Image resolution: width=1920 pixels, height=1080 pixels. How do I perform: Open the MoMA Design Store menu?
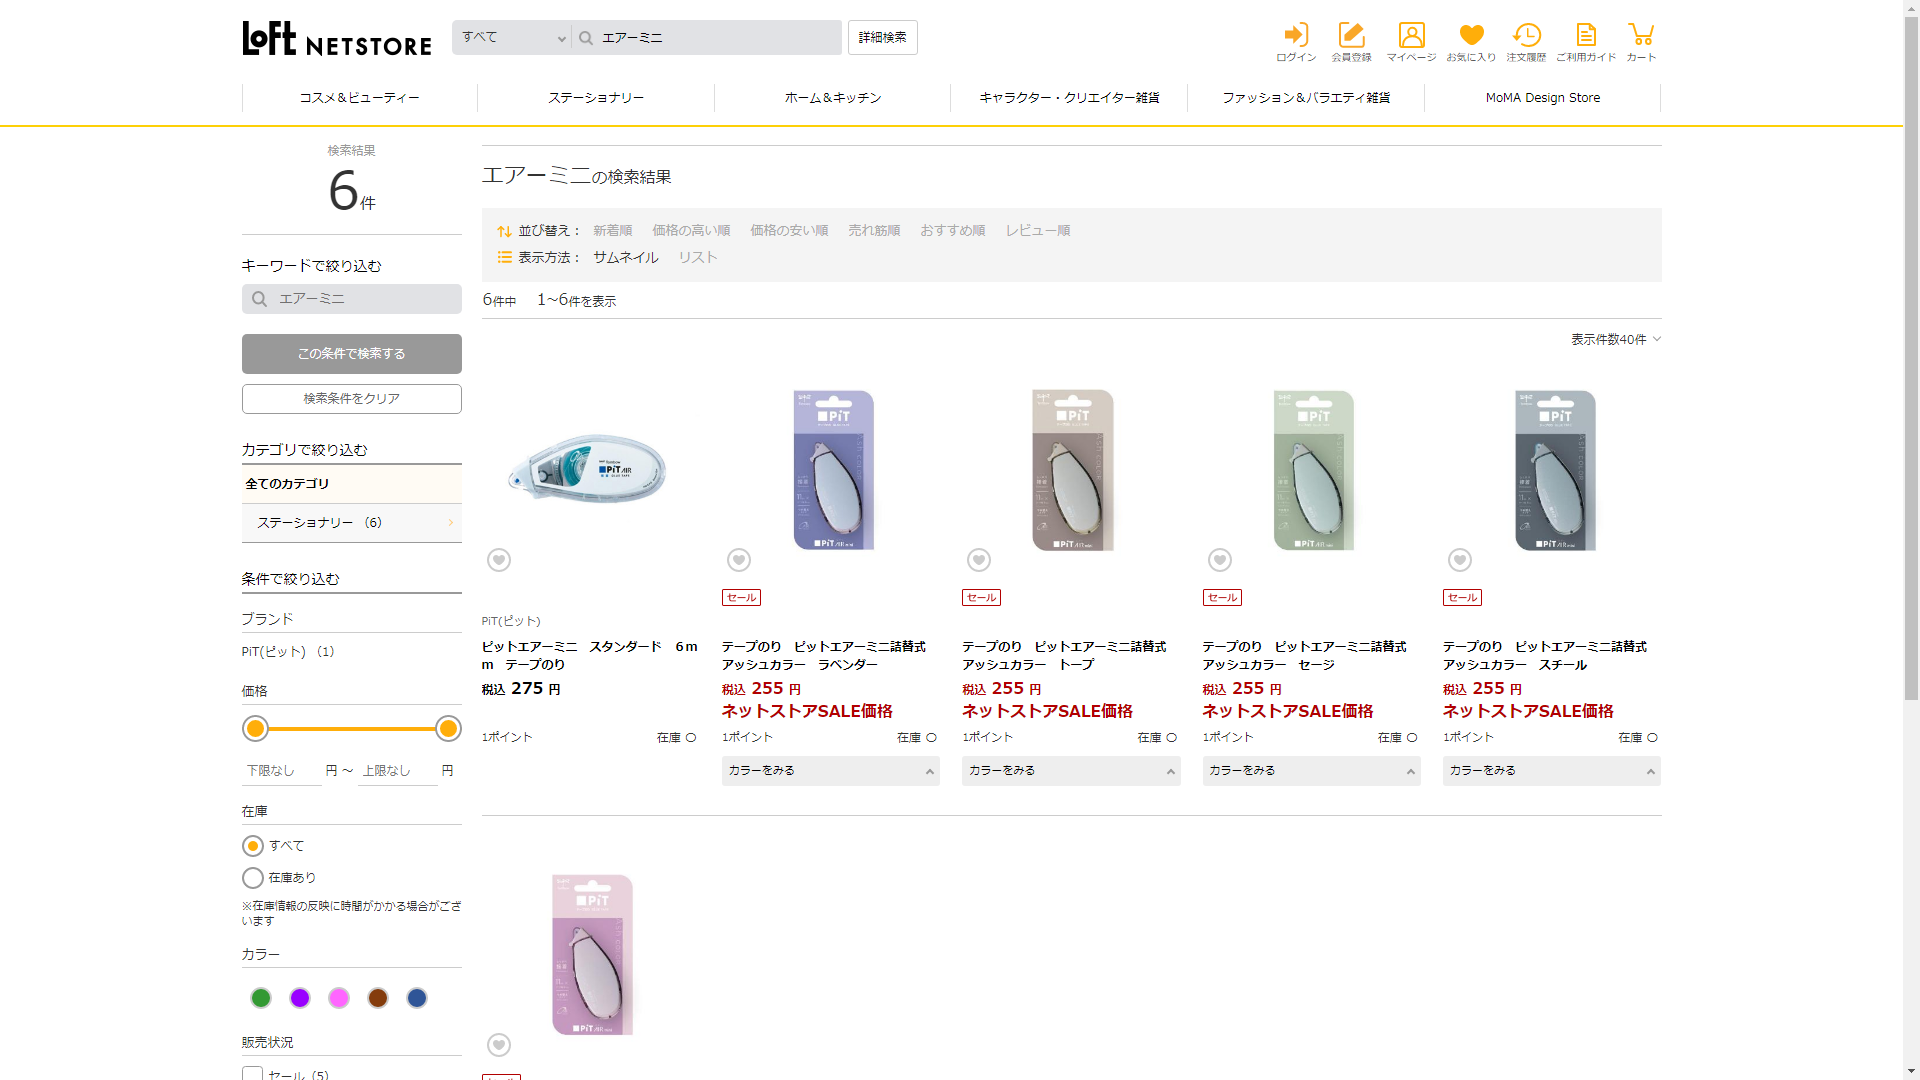click(x=1542, y=98)
